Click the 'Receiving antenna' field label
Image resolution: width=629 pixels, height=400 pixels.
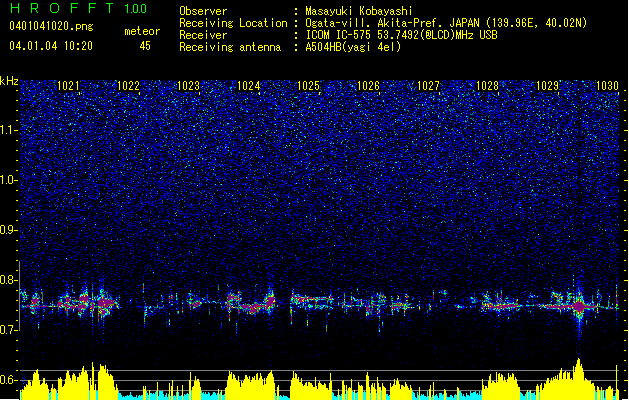click(230, 47)
